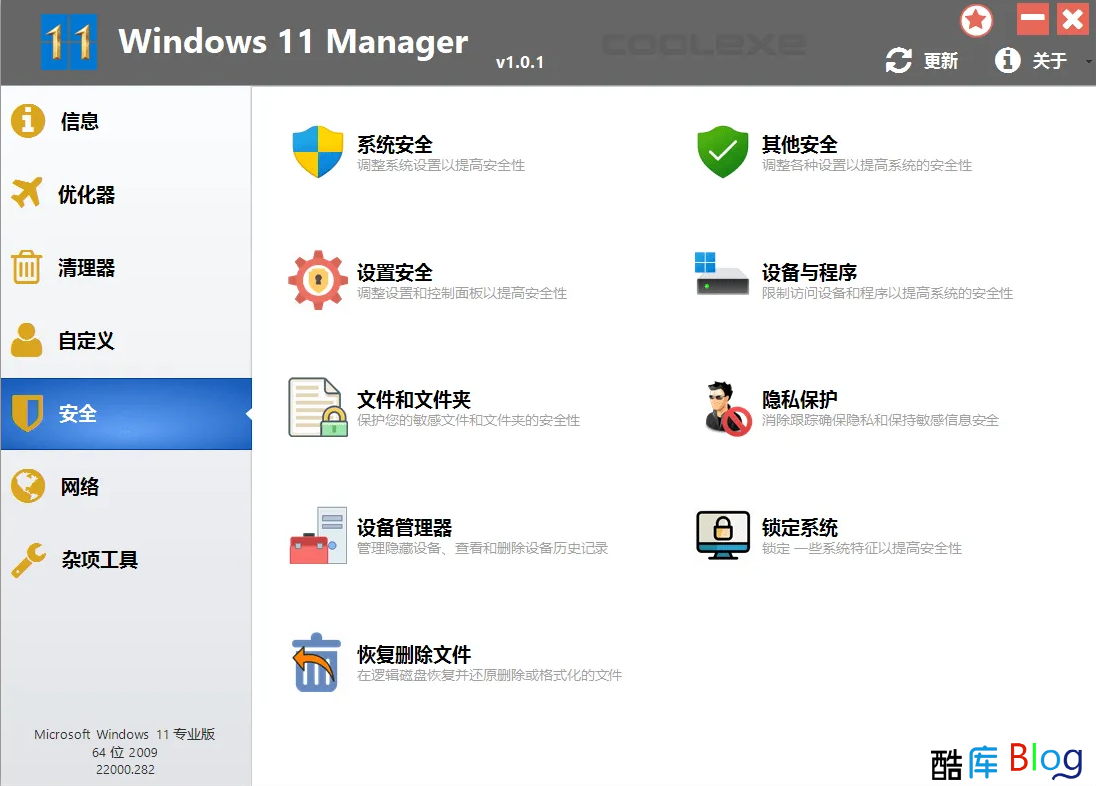Open the 隐私保护 title link
The height and width of the screenshot is (786, 1096).
tap(800, 400)
